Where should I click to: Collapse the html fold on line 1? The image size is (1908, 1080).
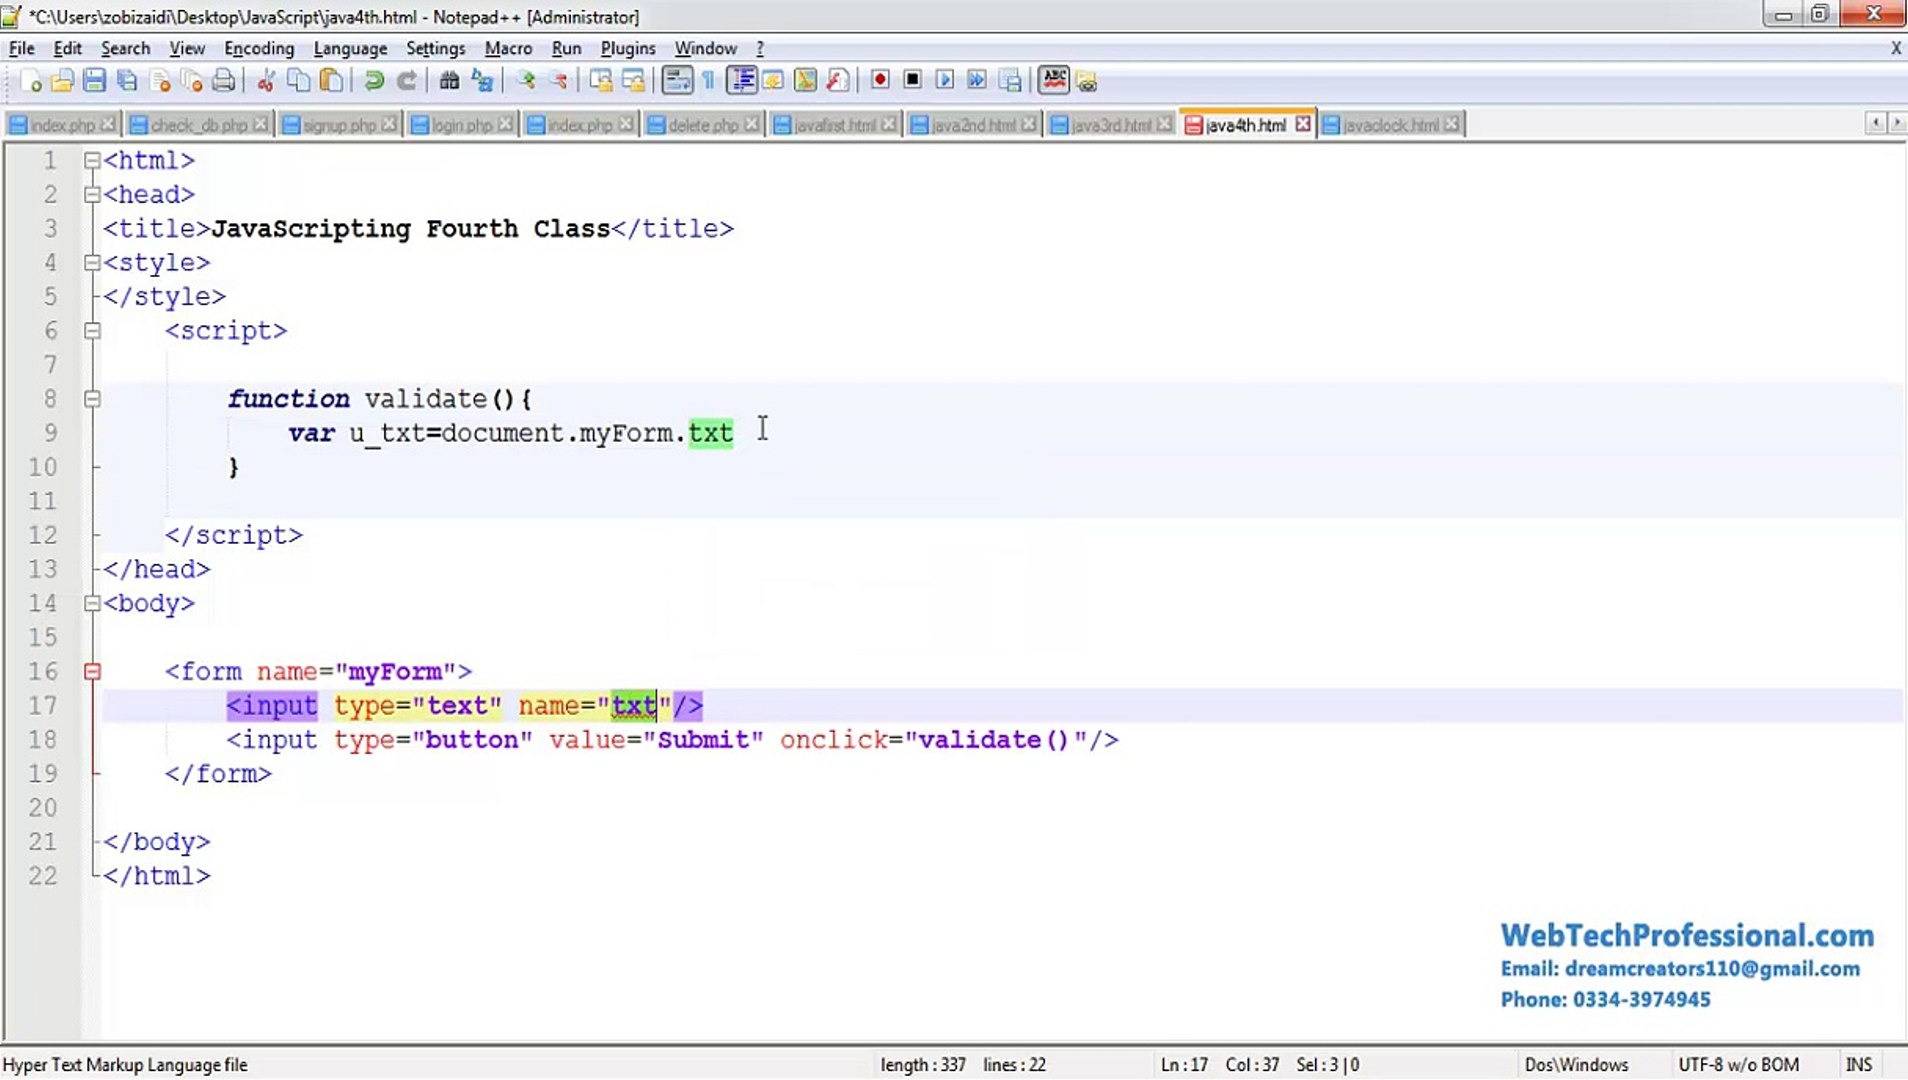[x=92, y=160]
